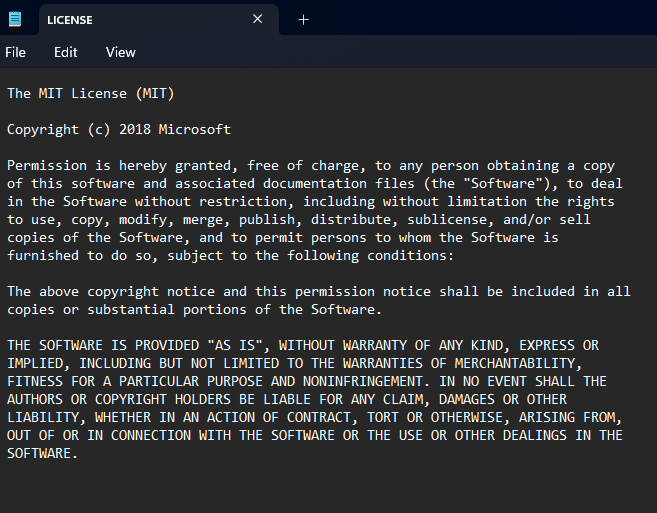Viewport: 657px width, 513px height.
Task: Place cursor on the word Microsoft
Action: click(194, 129)
